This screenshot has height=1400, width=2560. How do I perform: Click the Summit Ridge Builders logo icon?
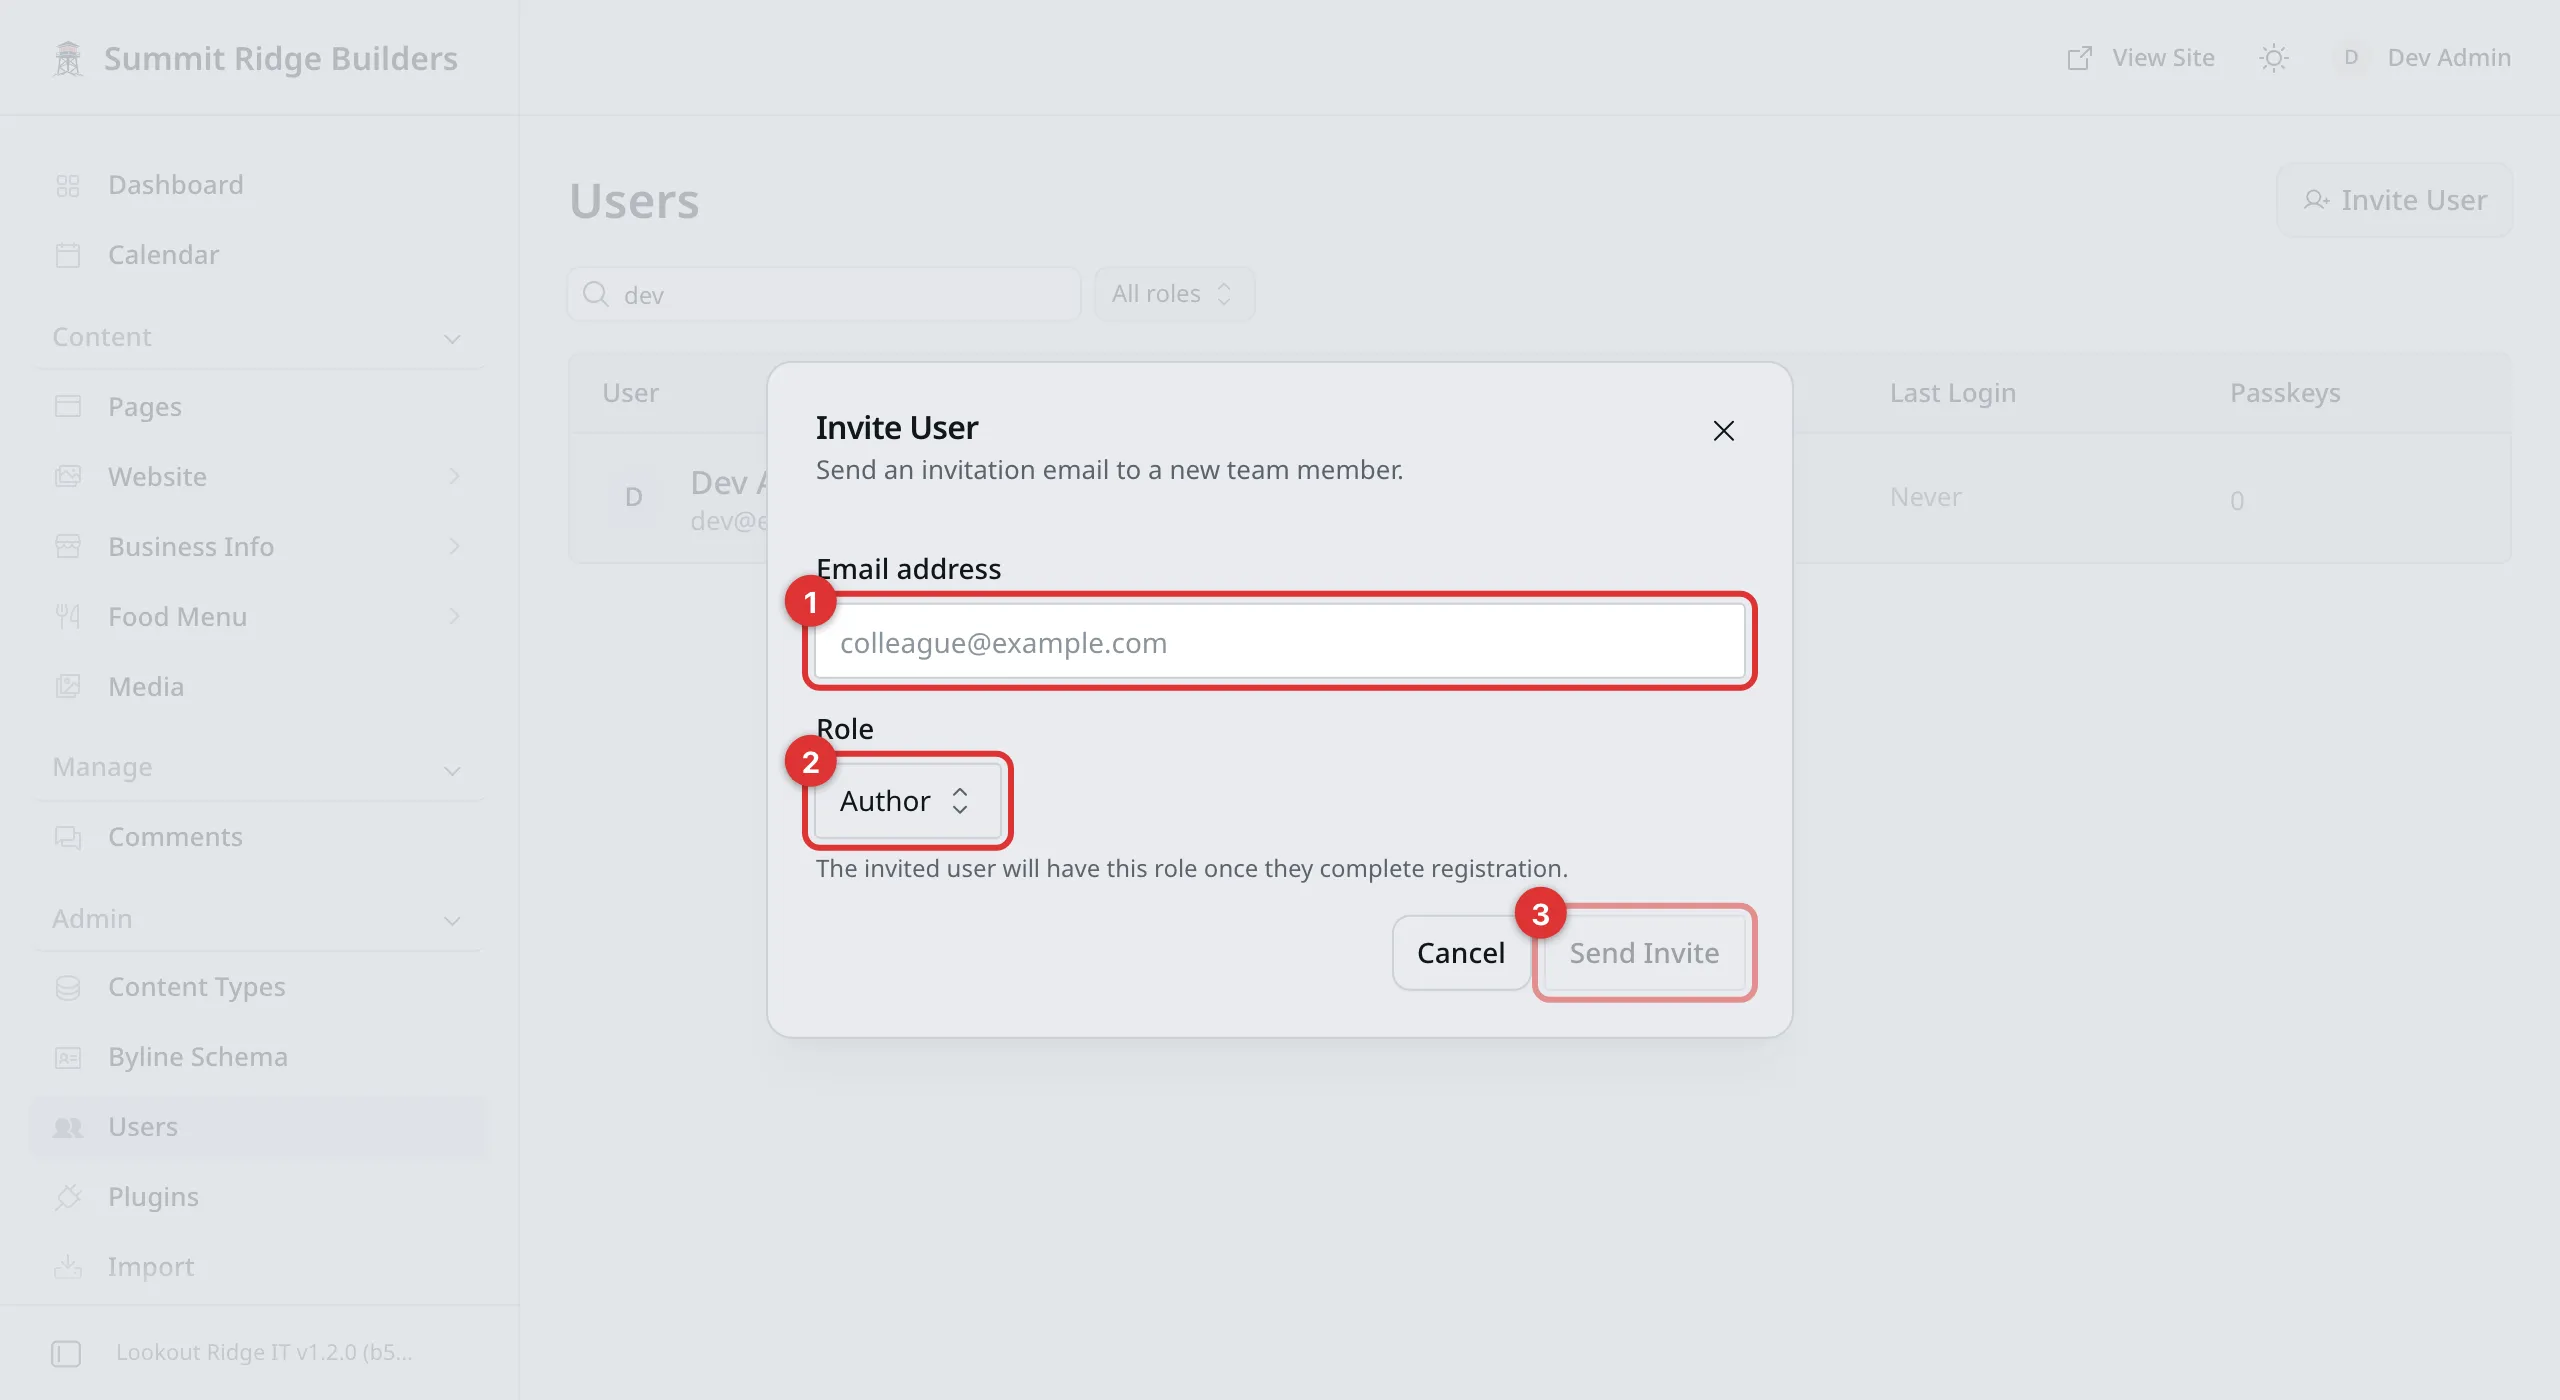point(68,58)
